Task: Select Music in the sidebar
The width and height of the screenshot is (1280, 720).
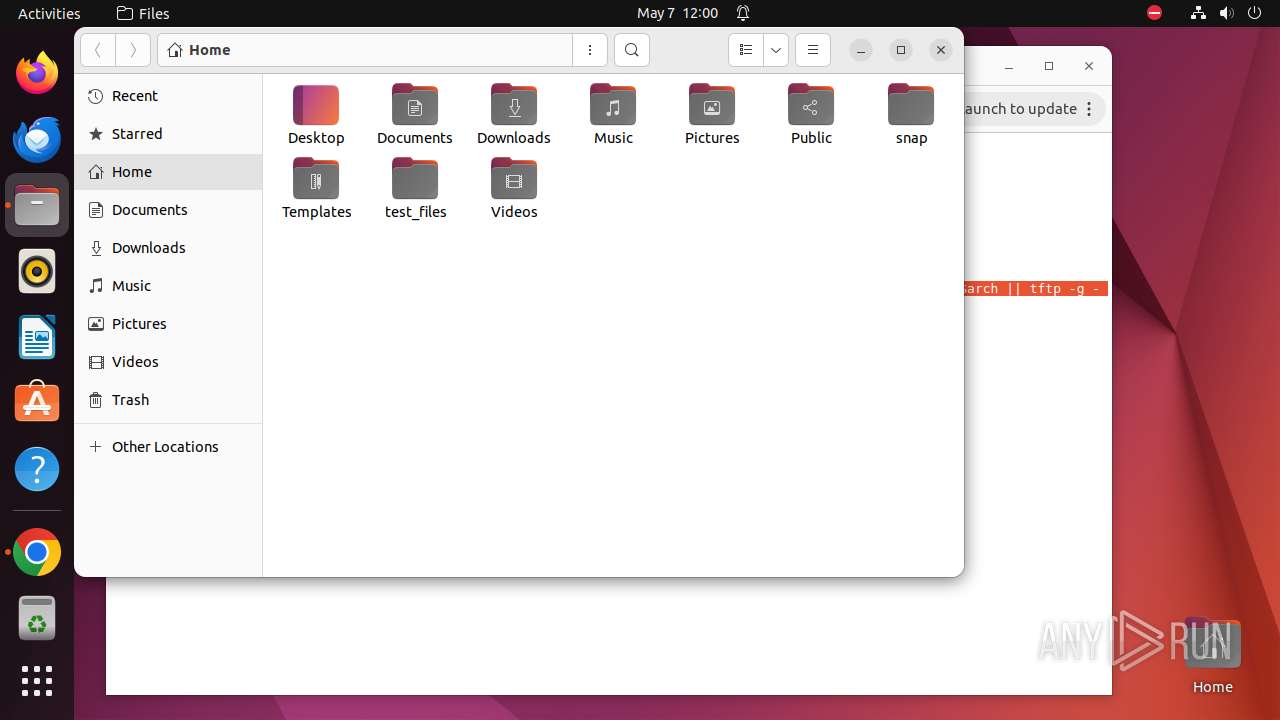Action: click(168, 286)
